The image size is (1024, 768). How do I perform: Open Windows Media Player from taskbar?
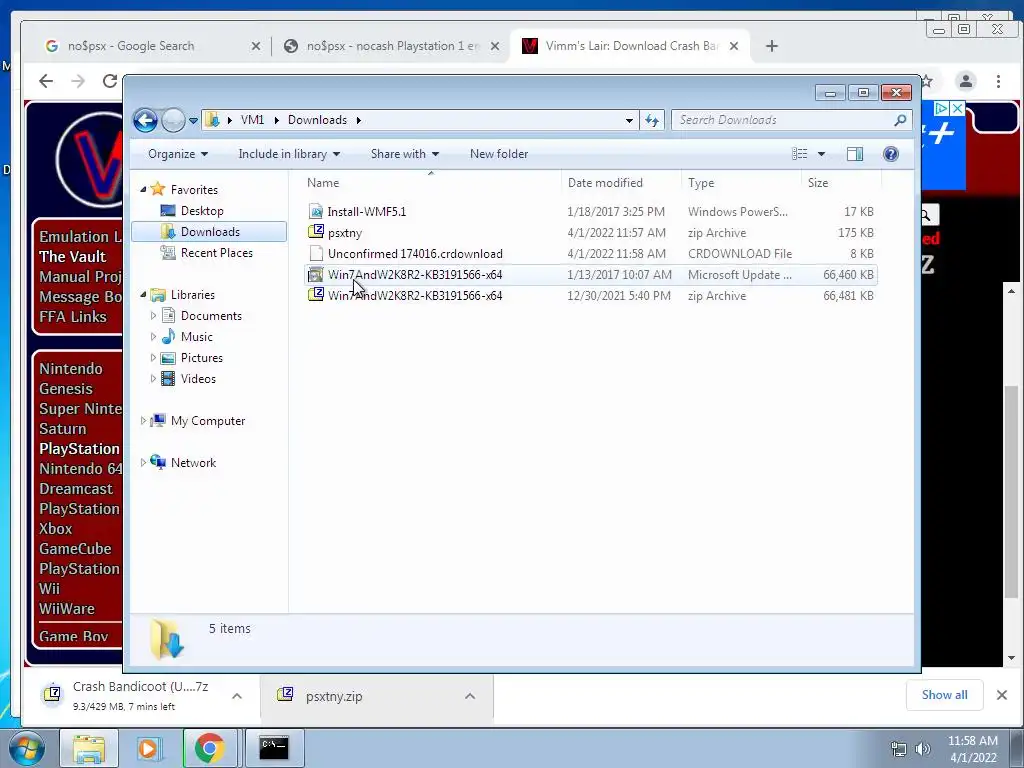click(x=149, y=748)
